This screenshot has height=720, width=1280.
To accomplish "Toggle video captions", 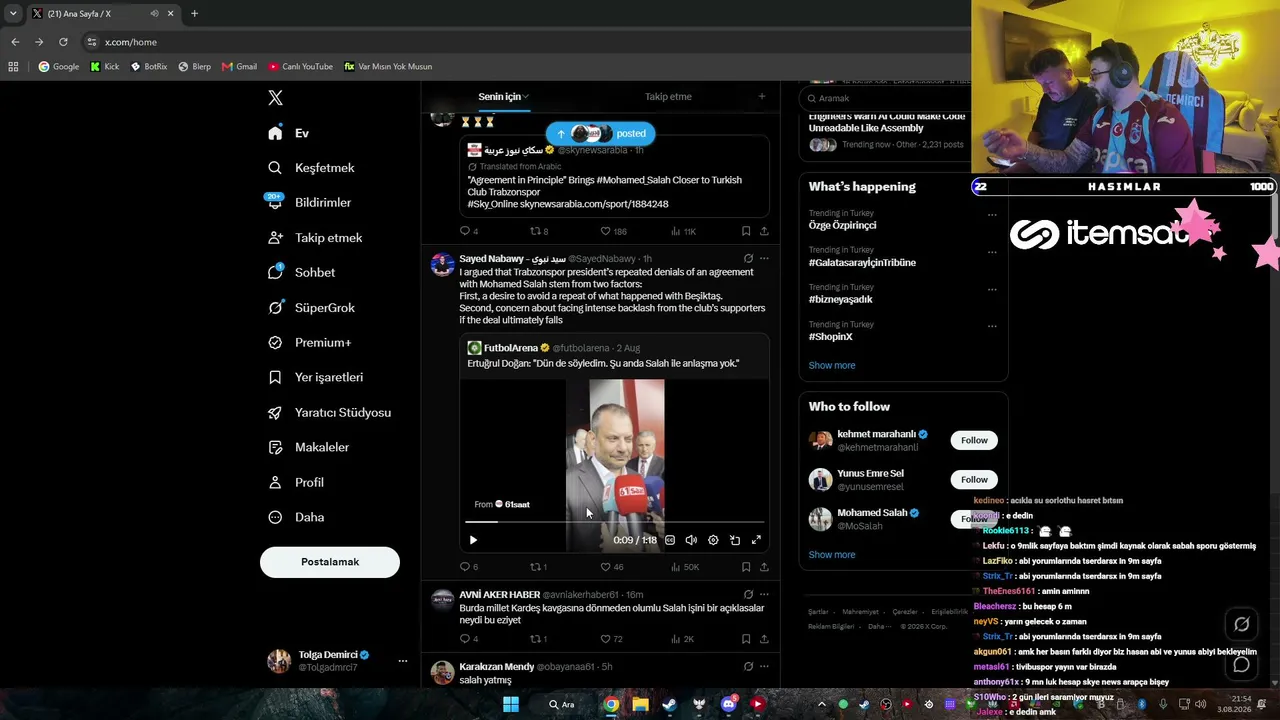I will point(670,540).
